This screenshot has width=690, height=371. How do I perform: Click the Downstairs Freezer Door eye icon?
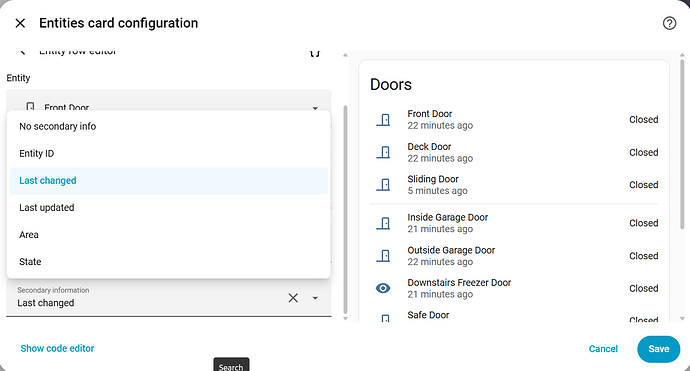[x=383, y=288]
